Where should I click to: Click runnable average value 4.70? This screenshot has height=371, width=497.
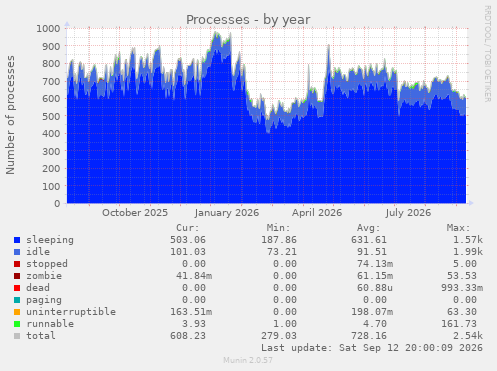click(375, 324)
